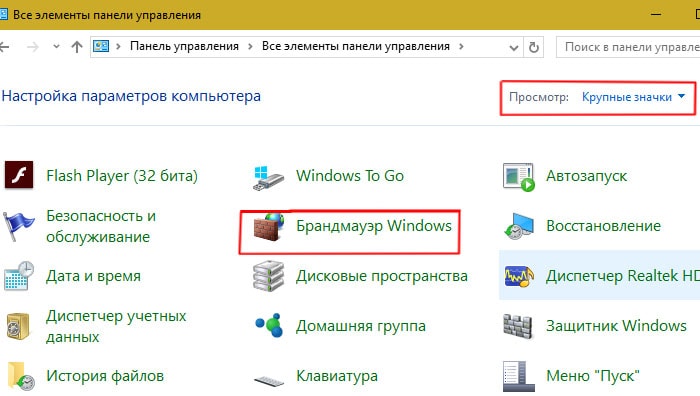This screenshot has height=396, width=700.
Task: Open the Брандмауэр Windows link
Action: (x=374, y=226)
